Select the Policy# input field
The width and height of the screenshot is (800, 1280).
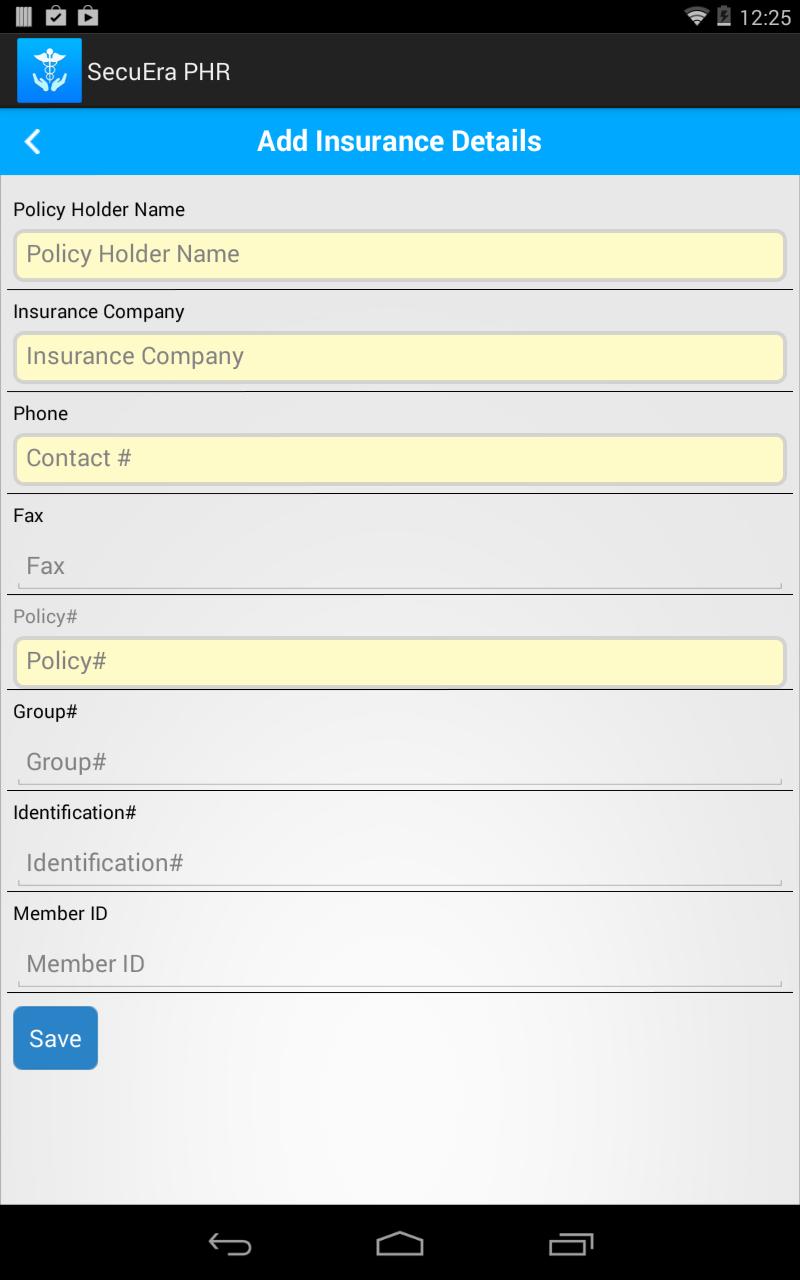(x=400, y=662)
